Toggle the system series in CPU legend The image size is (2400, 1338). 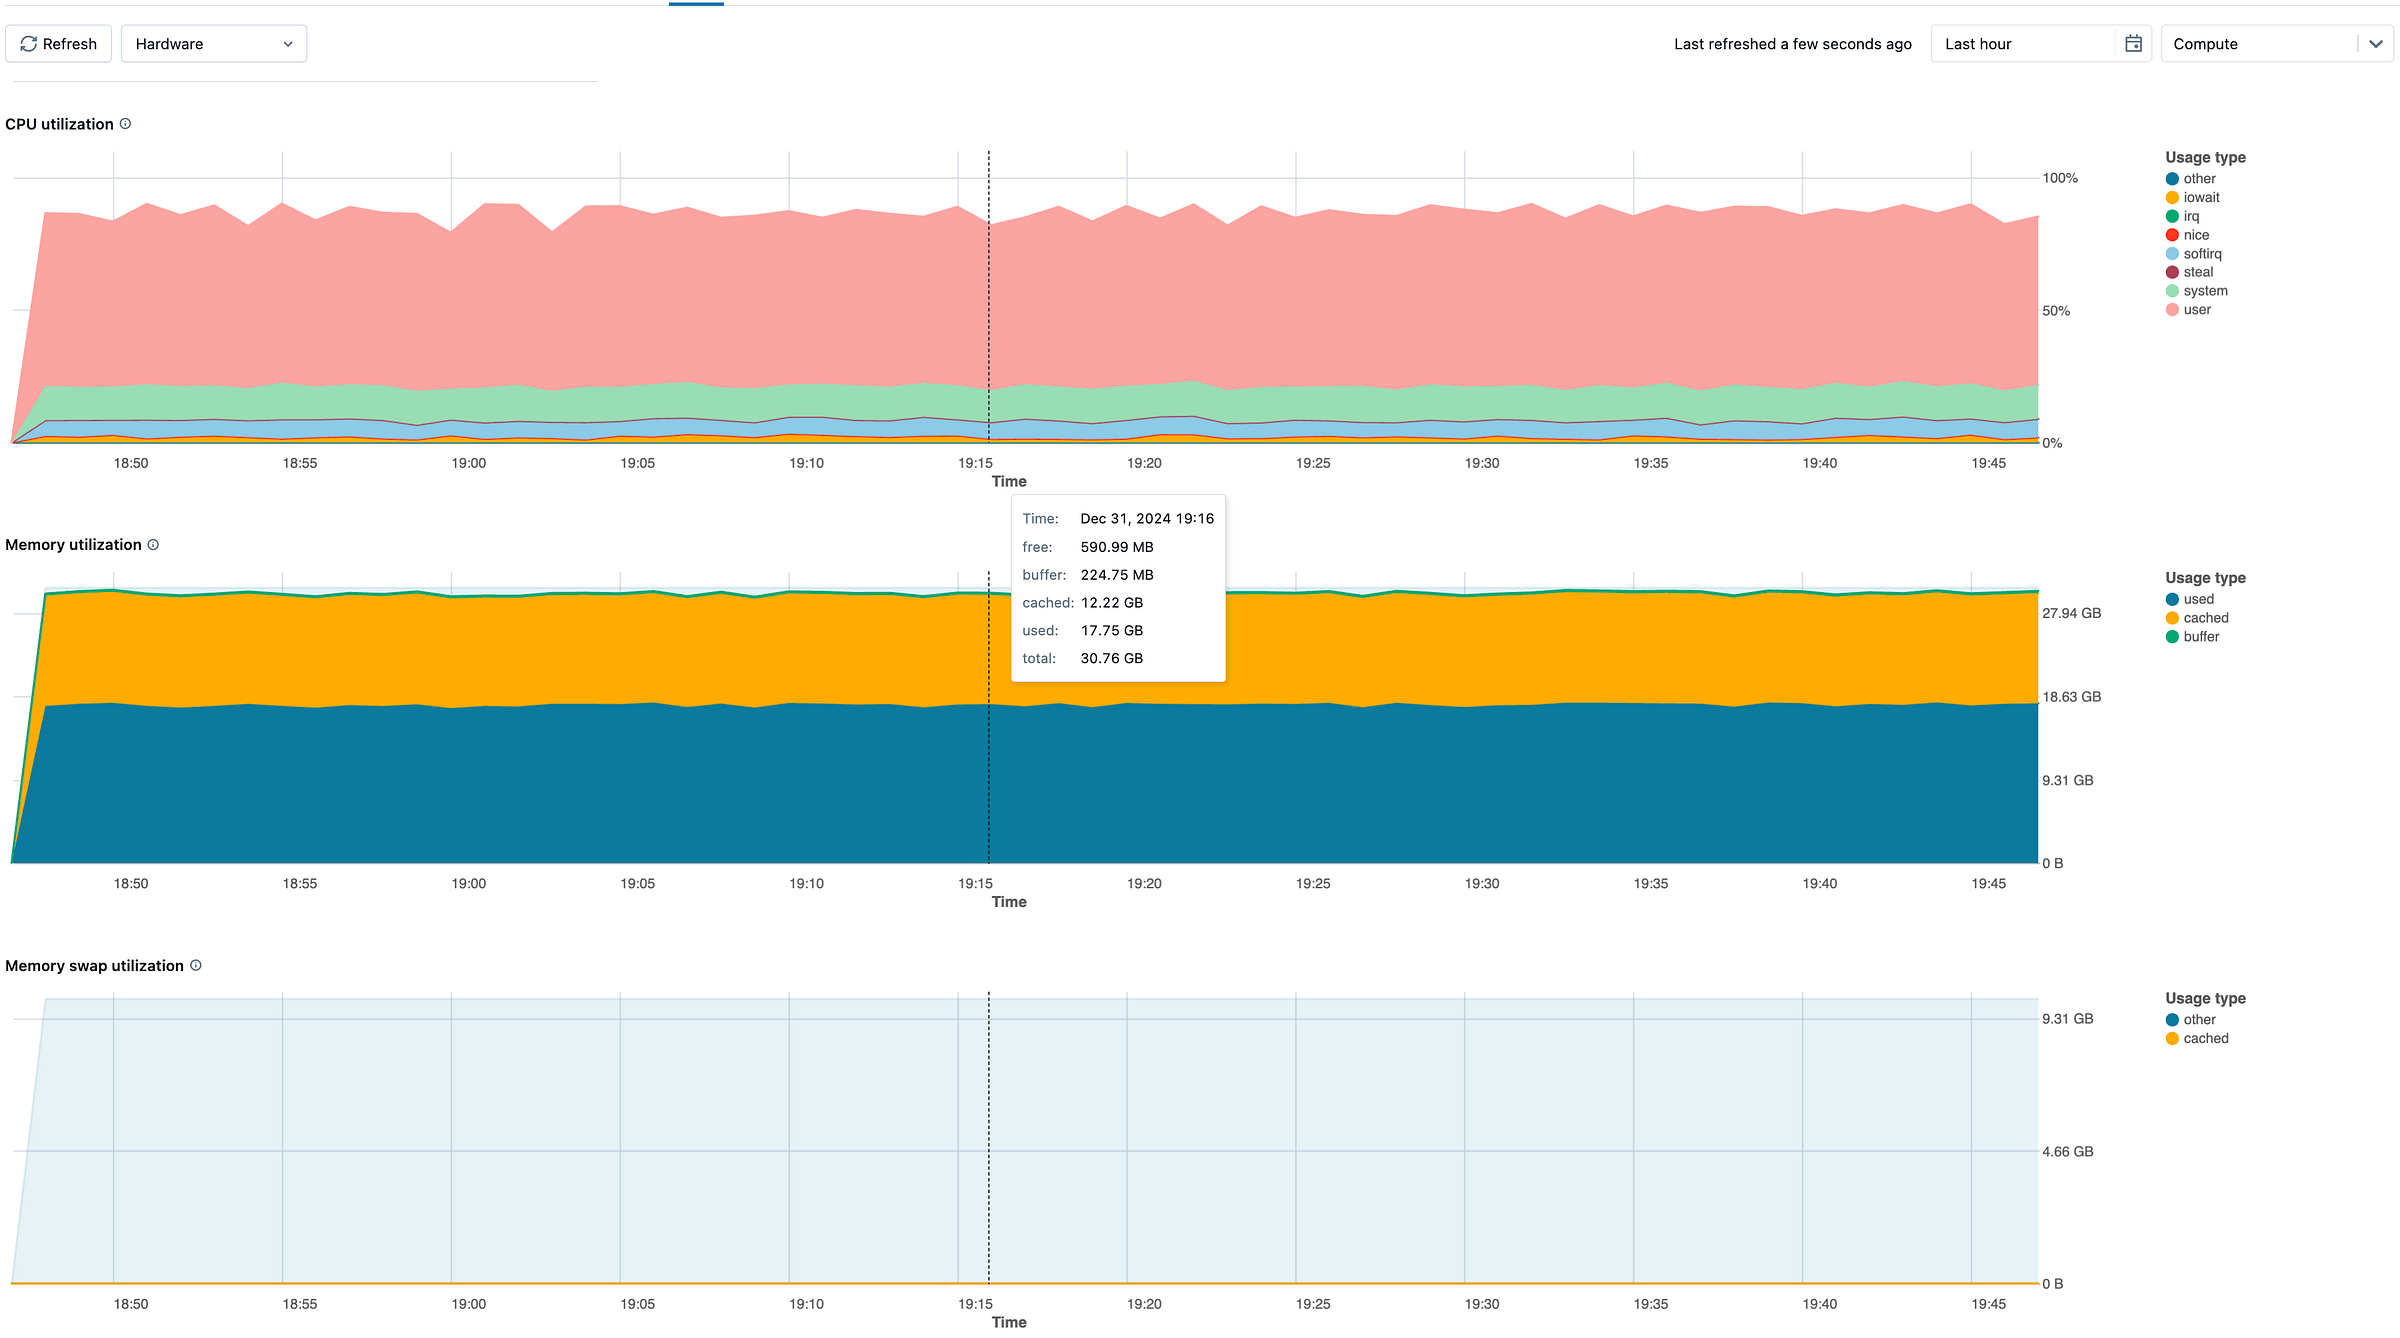click(2204, 291)
